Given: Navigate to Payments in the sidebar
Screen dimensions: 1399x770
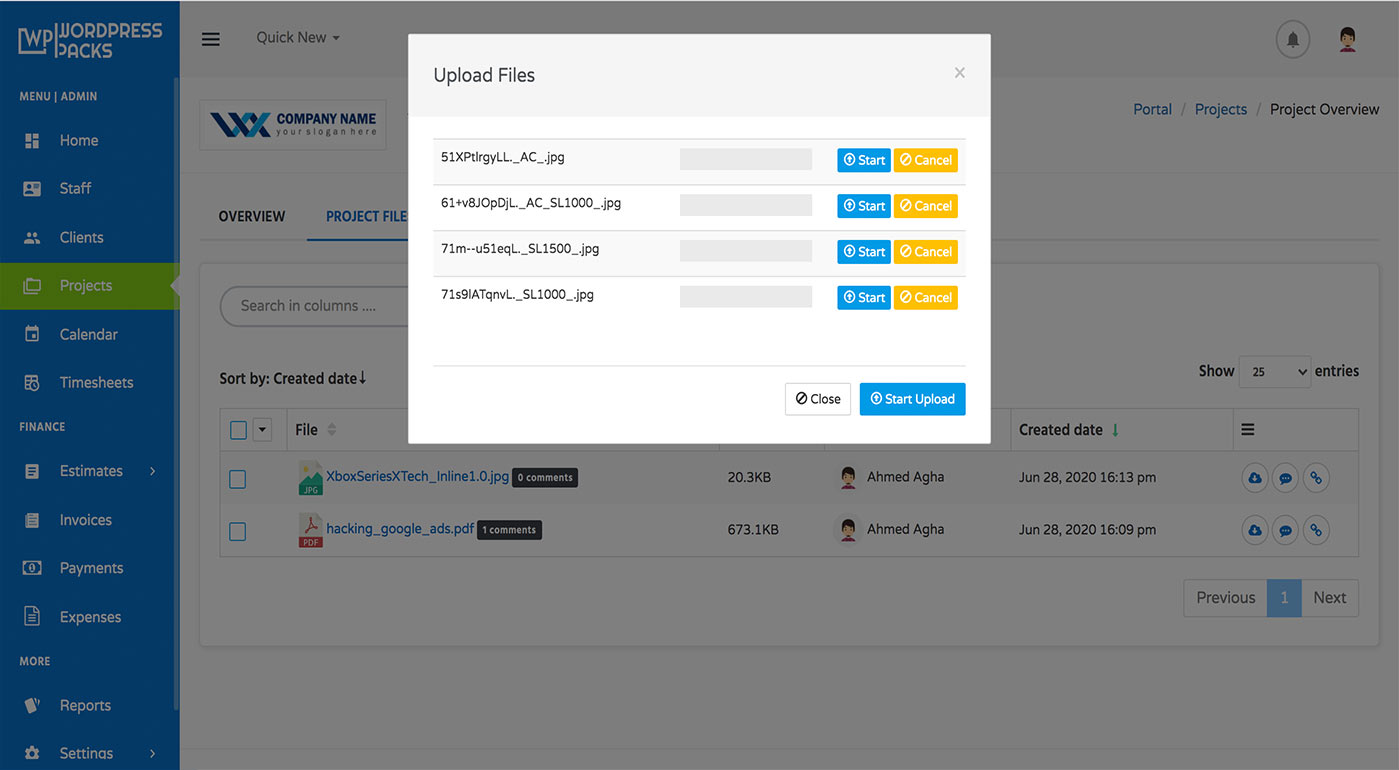Looking at the screenshot, I should [x=89, y=567].
